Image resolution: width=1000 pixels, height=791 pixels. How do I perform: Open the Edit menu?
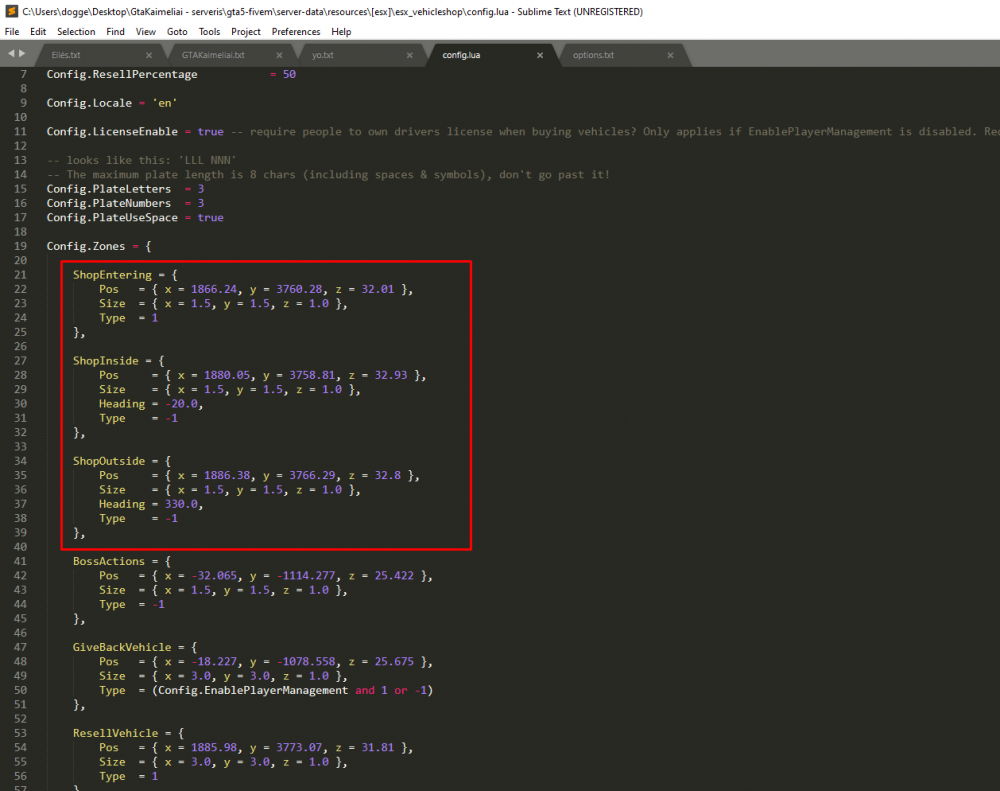pyautogui.click(x=38, y=32)
